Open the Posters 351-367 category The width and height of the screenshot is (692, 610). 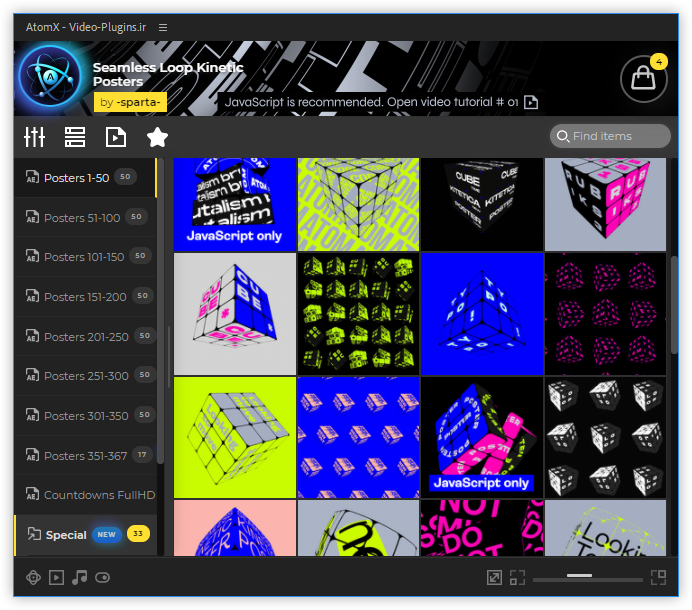86,455
